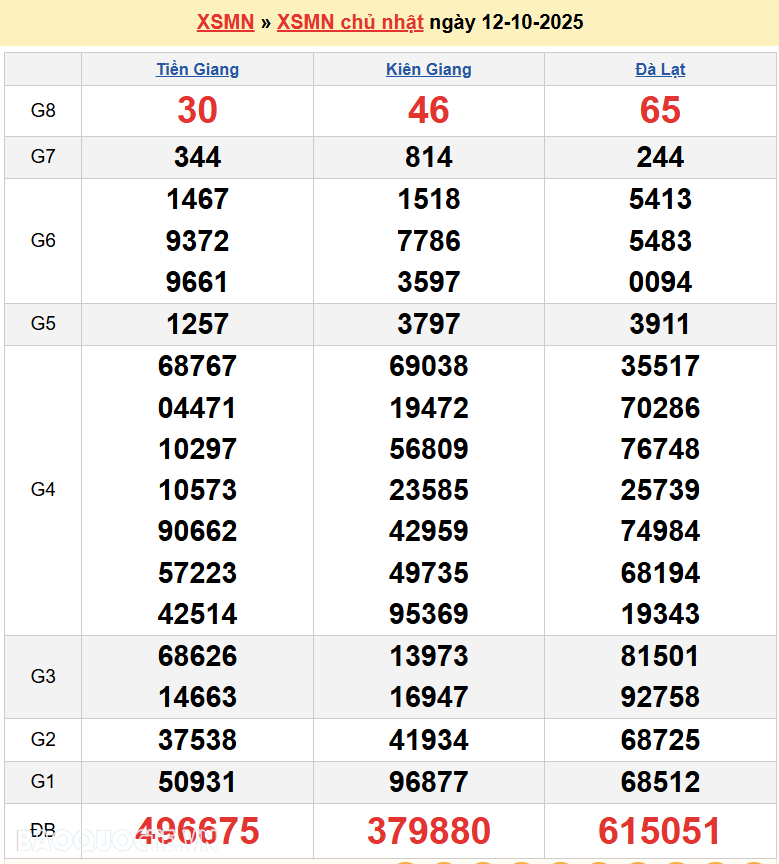
Task: Click Đà Lạt G8 result 65
Action: (x=660, y=111)
